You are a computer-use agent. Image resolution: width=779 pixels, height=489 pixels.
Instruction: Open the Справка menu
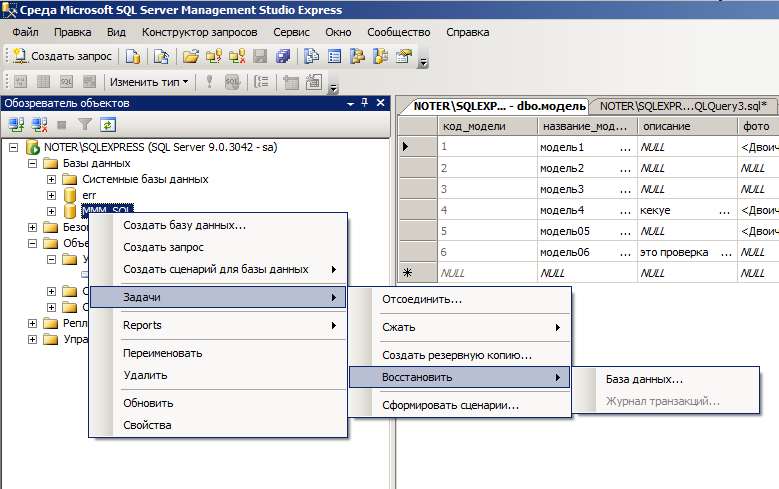tap(467, 32)
